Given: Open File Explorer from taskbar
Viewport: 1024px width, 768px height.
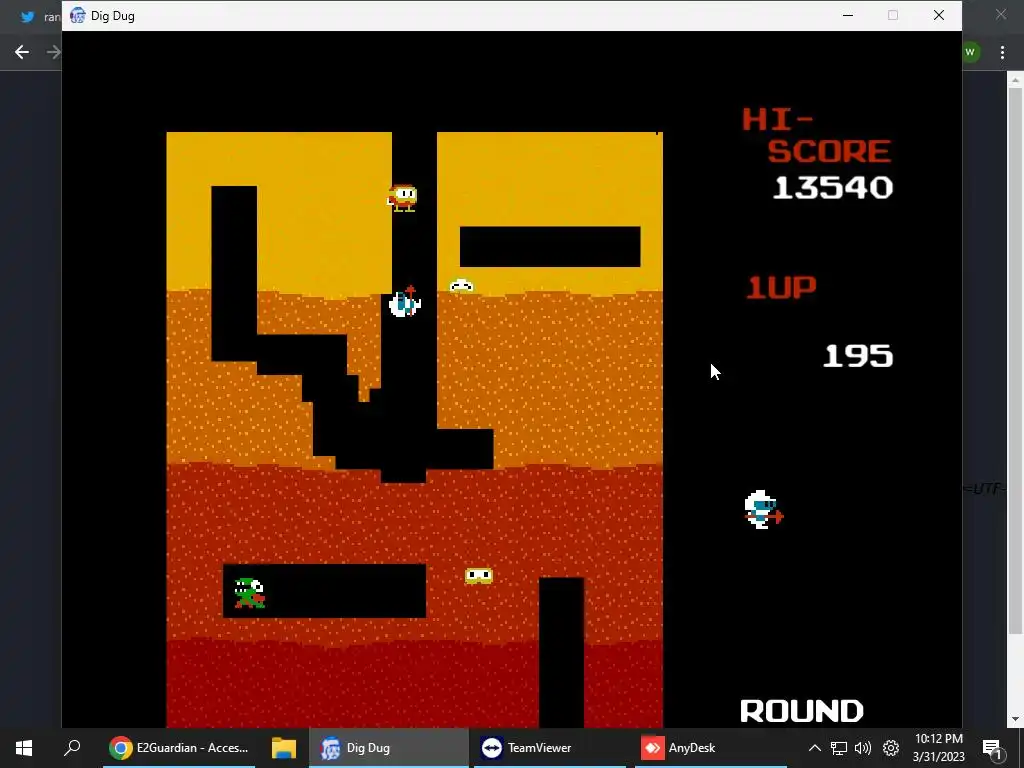Looking at the screenshot, I should (283, 748).
